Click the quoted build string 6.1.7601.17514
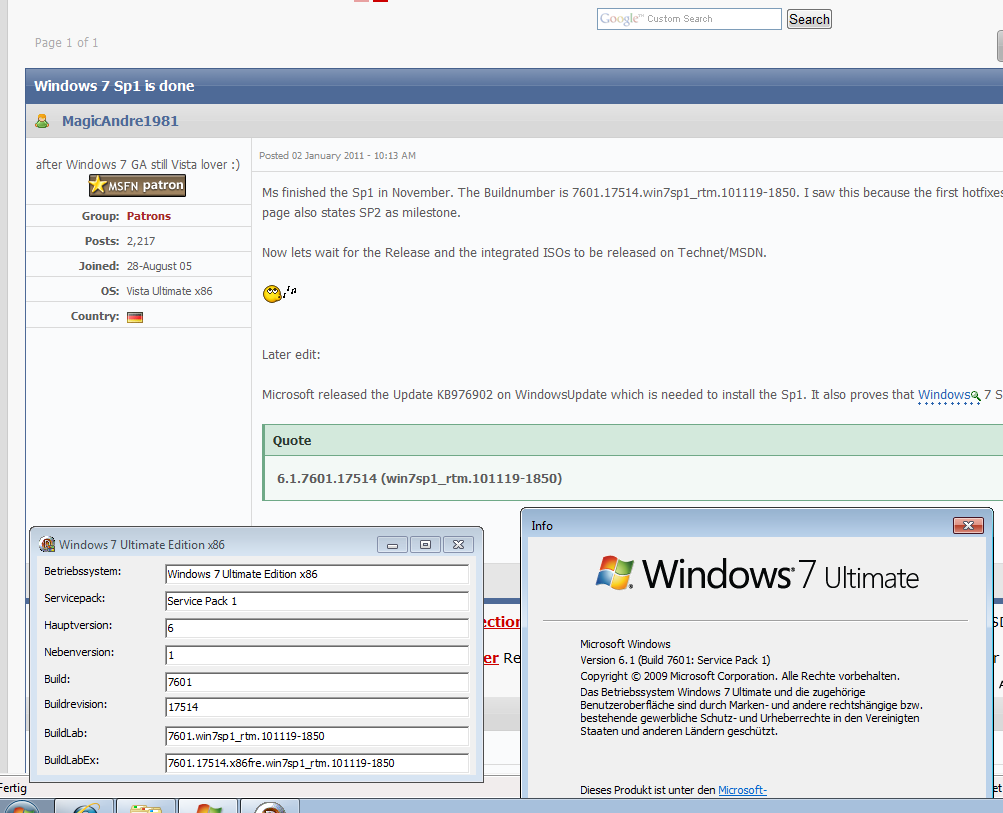 (420, 478)
